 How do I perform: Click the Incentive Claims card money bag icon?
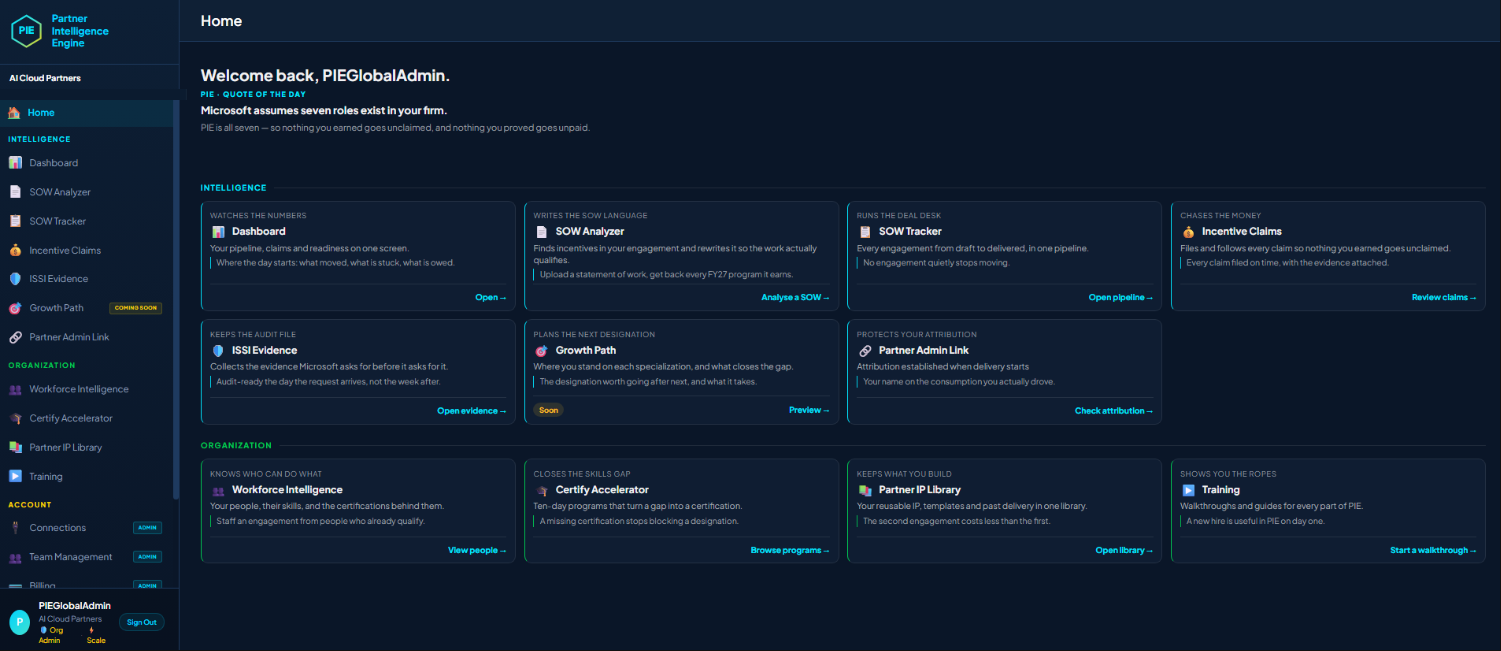[1188, 232]
